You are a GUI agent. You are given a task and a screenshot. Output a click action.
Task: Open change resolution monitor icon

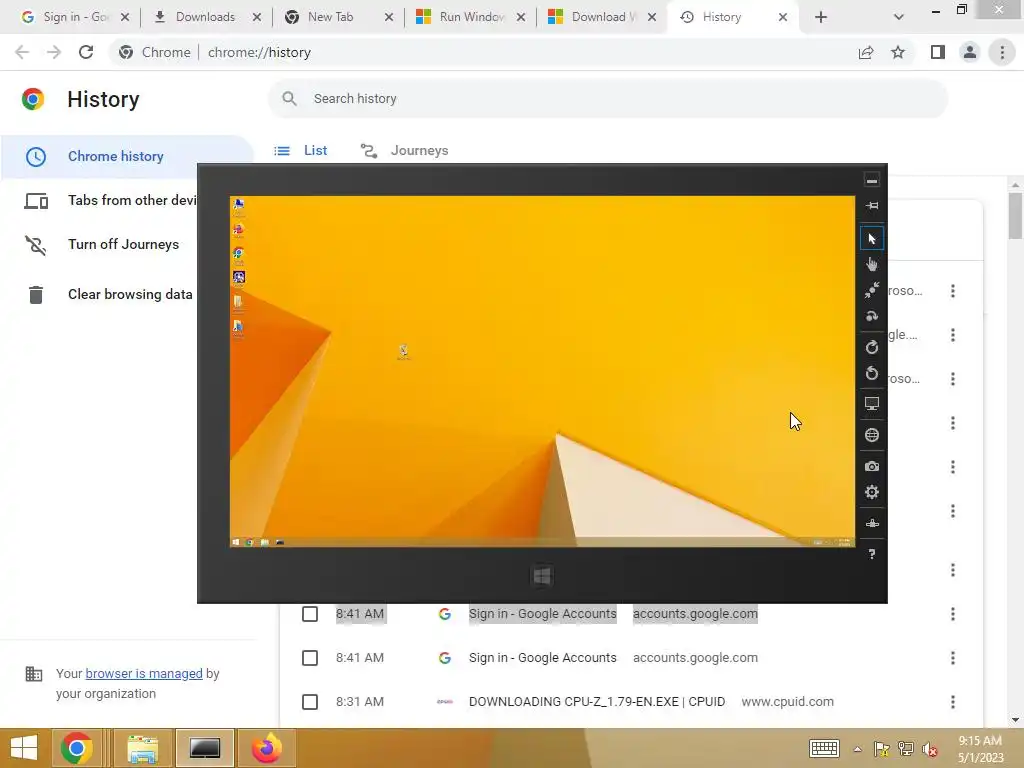pos(872,404)
